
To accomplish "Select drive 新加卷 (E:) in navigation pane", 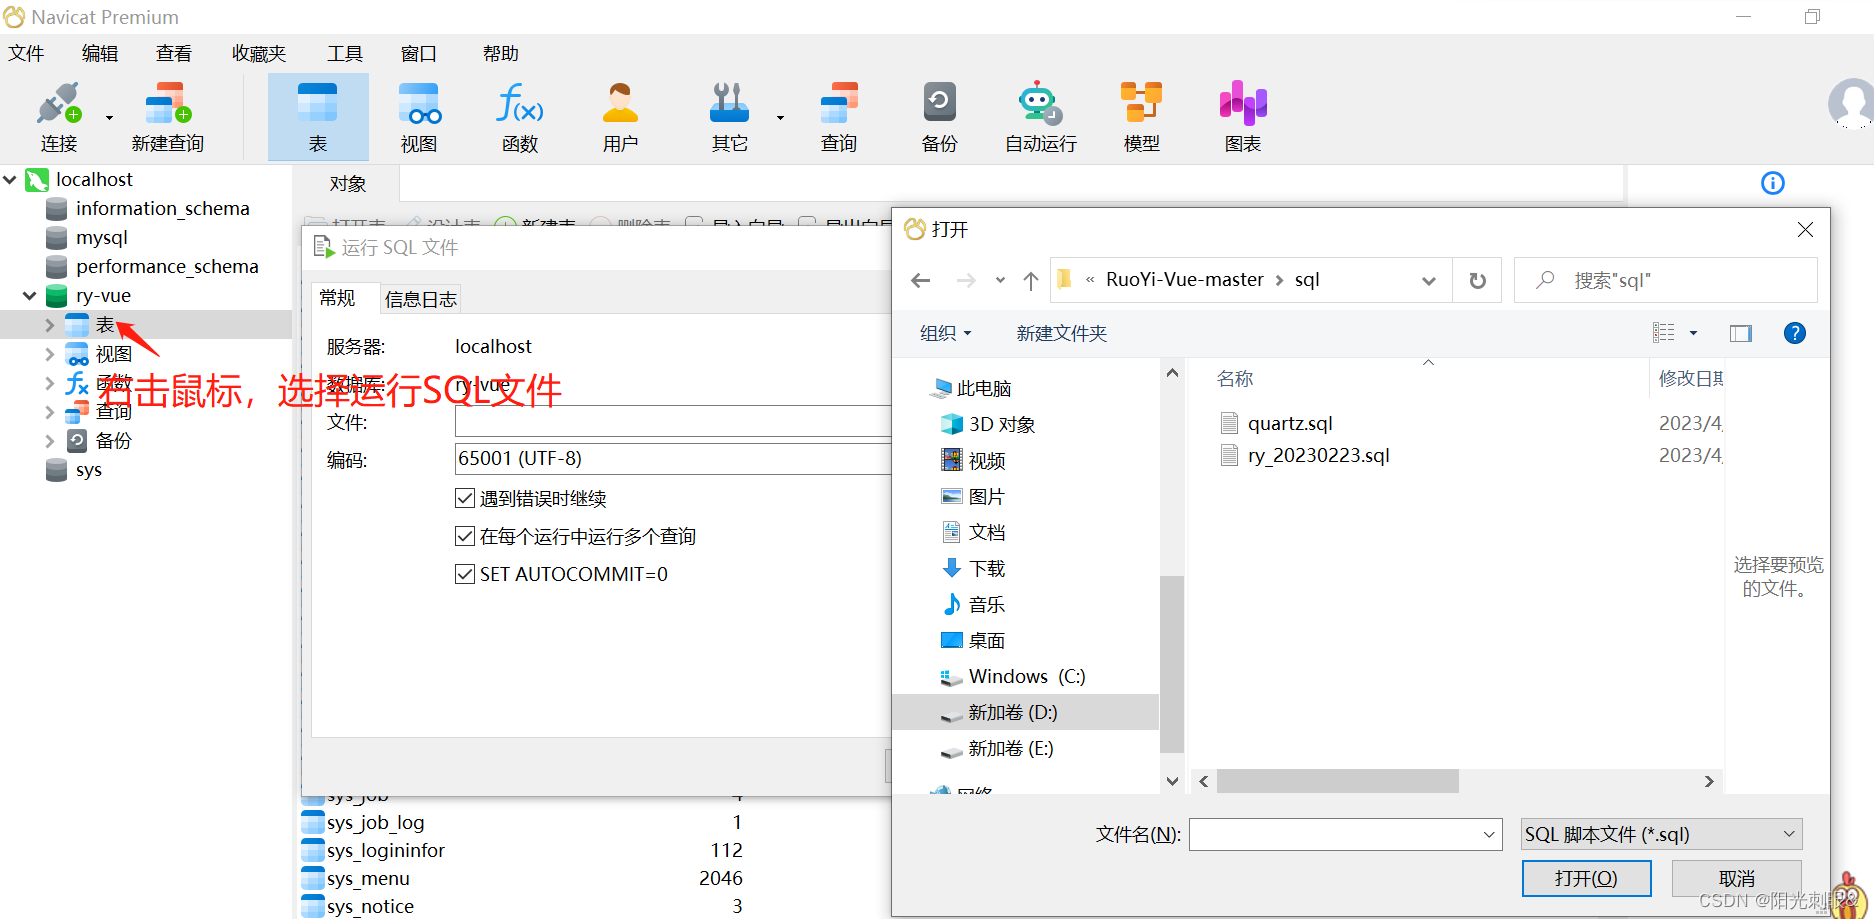I will (x=1011, y=749).
